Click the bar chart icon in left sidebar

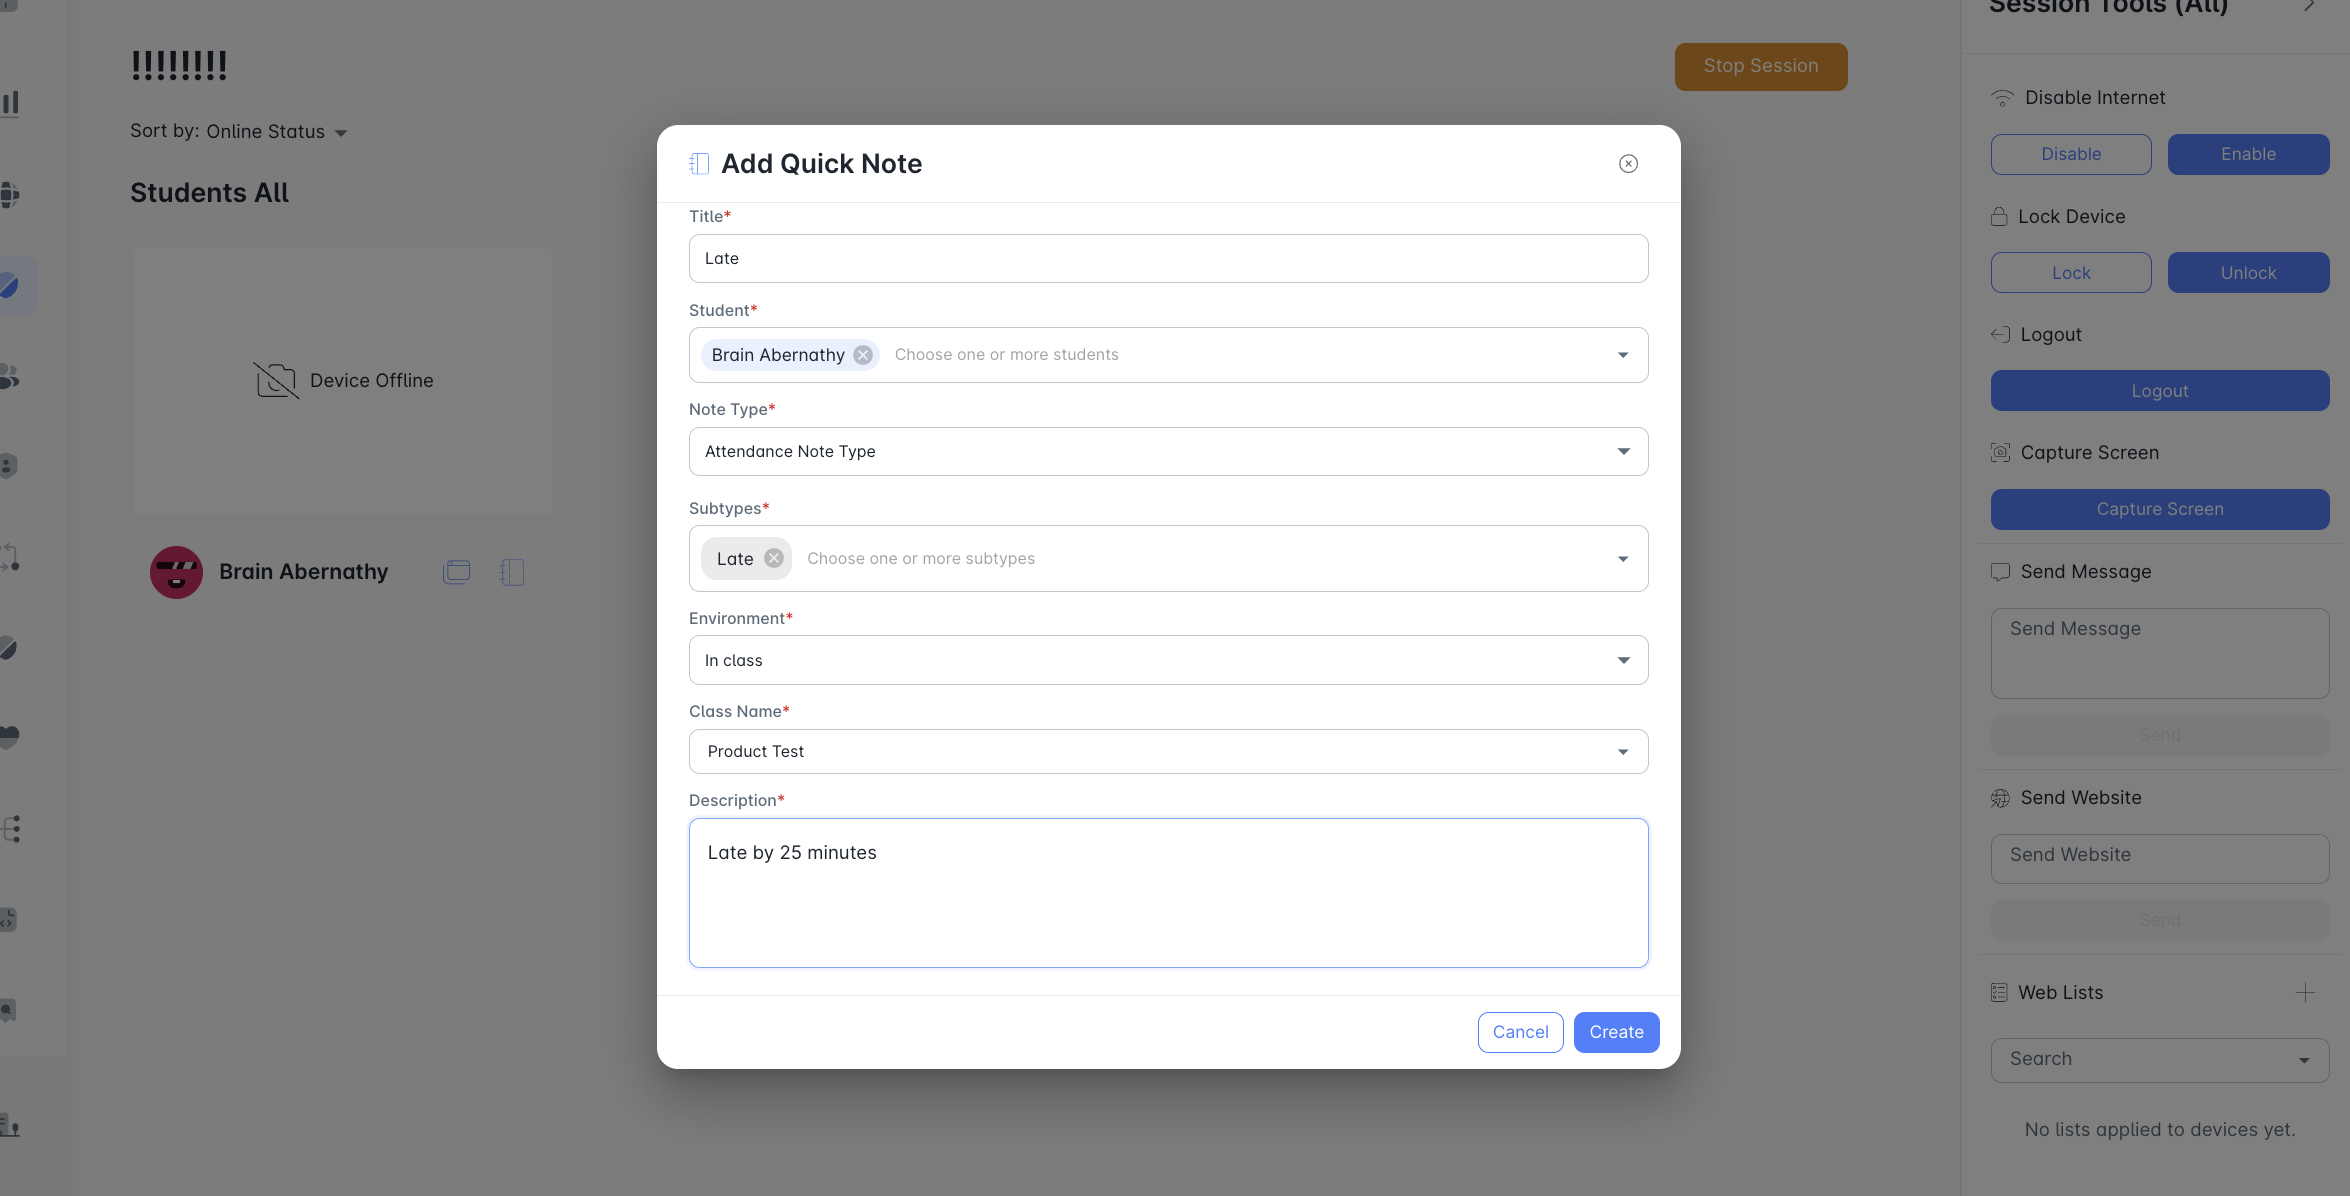(x=11, y=103)
